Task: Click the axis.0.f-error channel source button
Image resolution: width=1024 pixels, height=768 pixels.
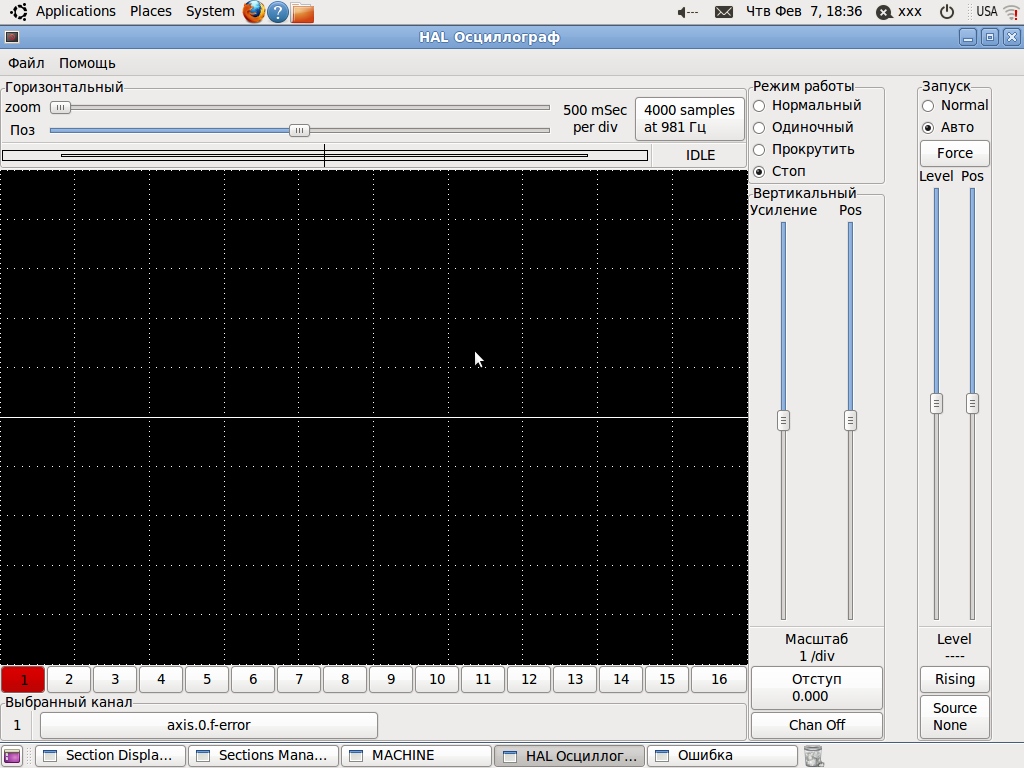Action: [209, 726]
